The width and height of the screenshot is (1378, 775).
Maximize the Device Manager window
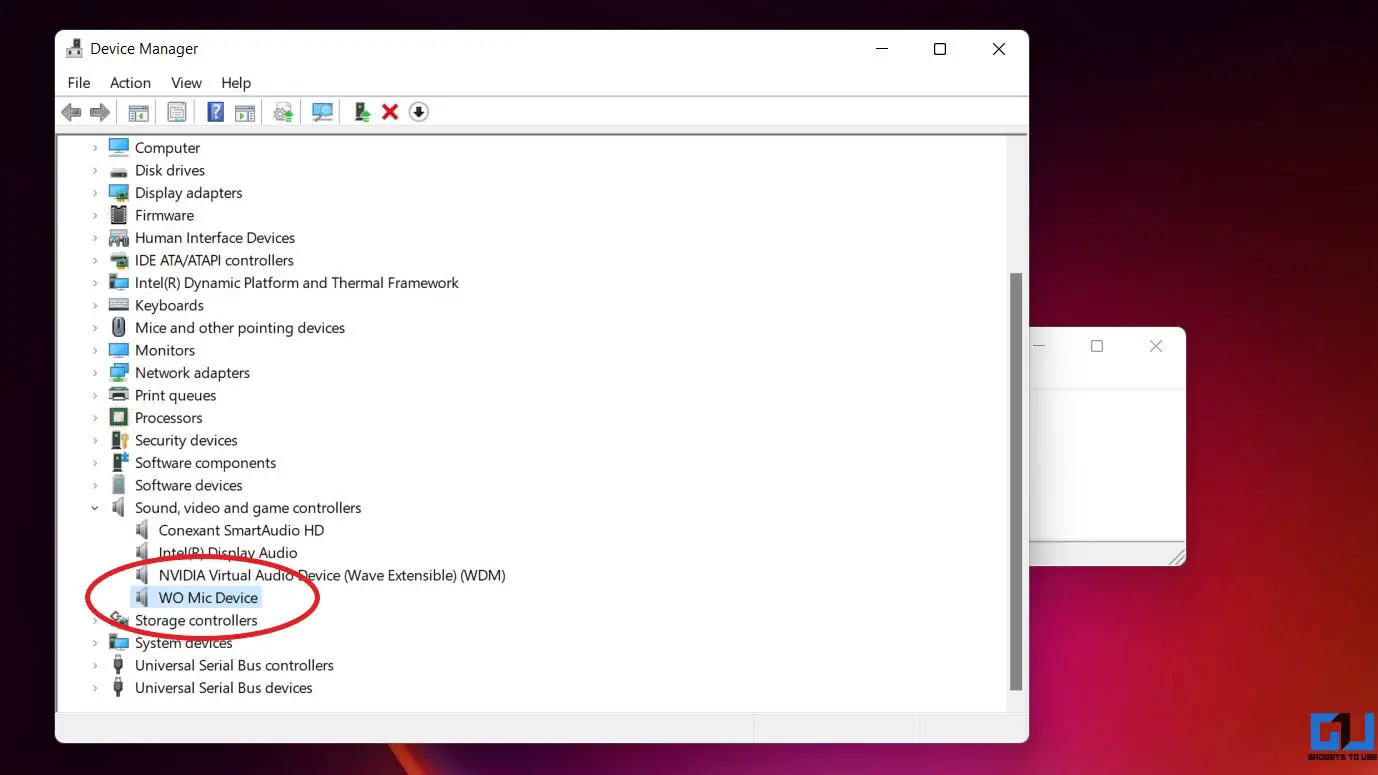click(940, 49)
